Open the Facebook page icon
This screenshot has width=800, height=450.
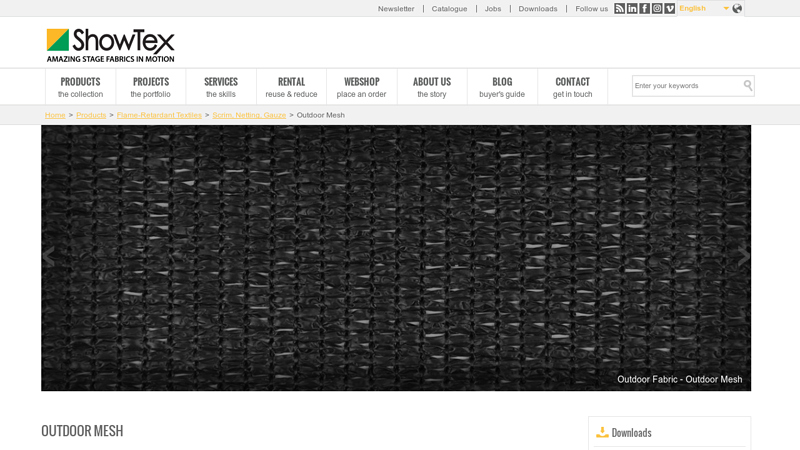pos(645,9)
